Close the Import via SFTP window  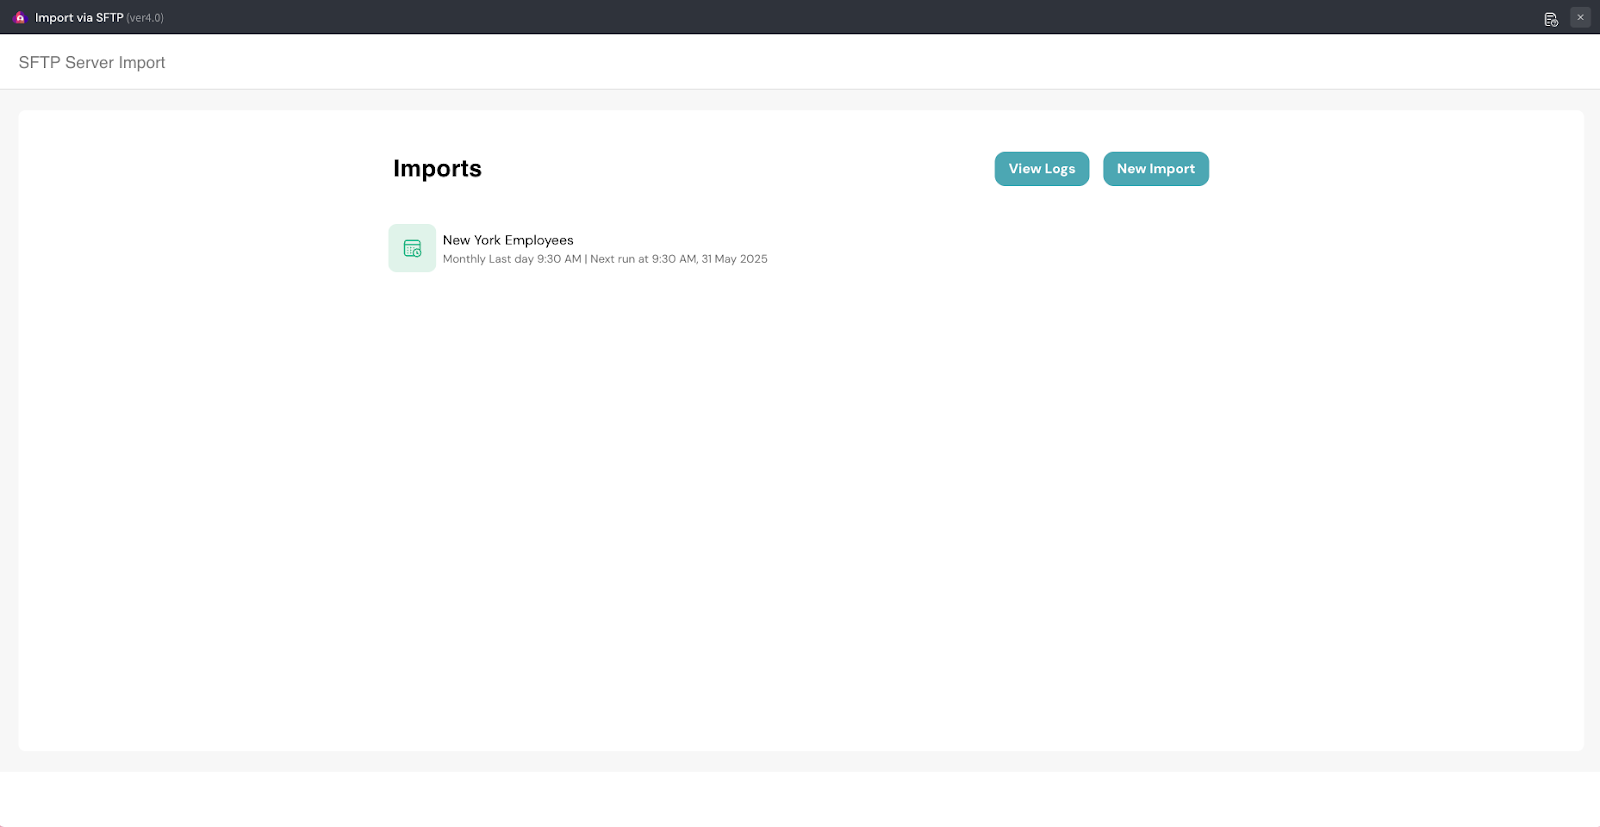pos(1580,17)
